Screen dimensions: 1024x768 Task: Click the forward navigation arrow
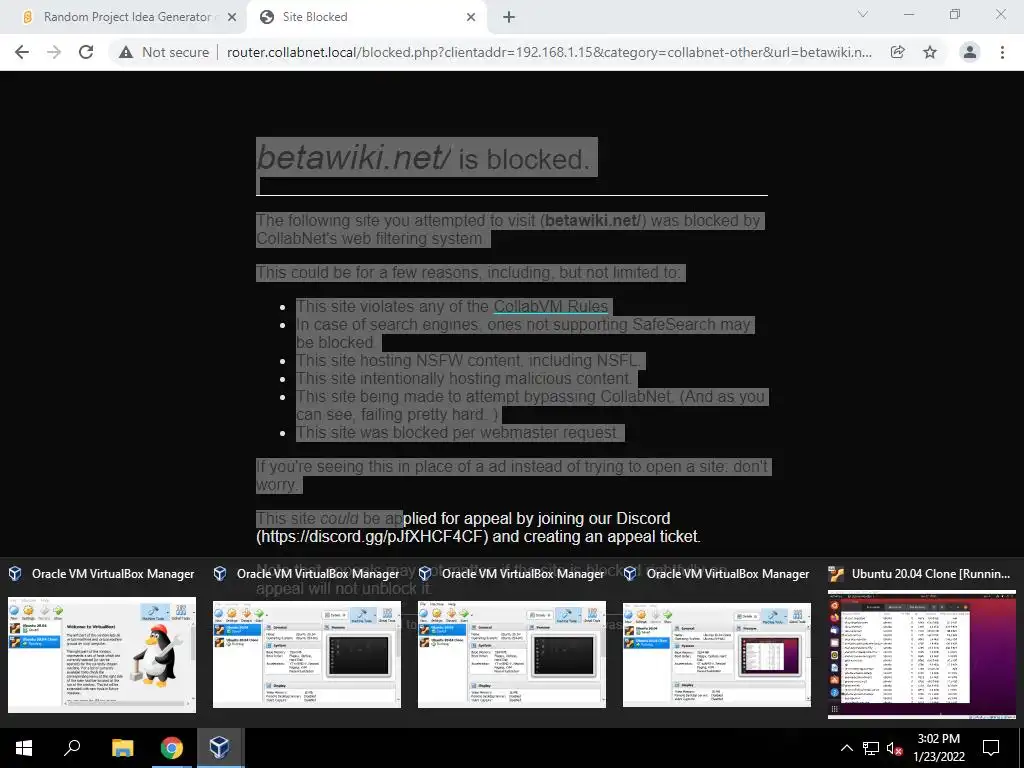tap(54, 52)
